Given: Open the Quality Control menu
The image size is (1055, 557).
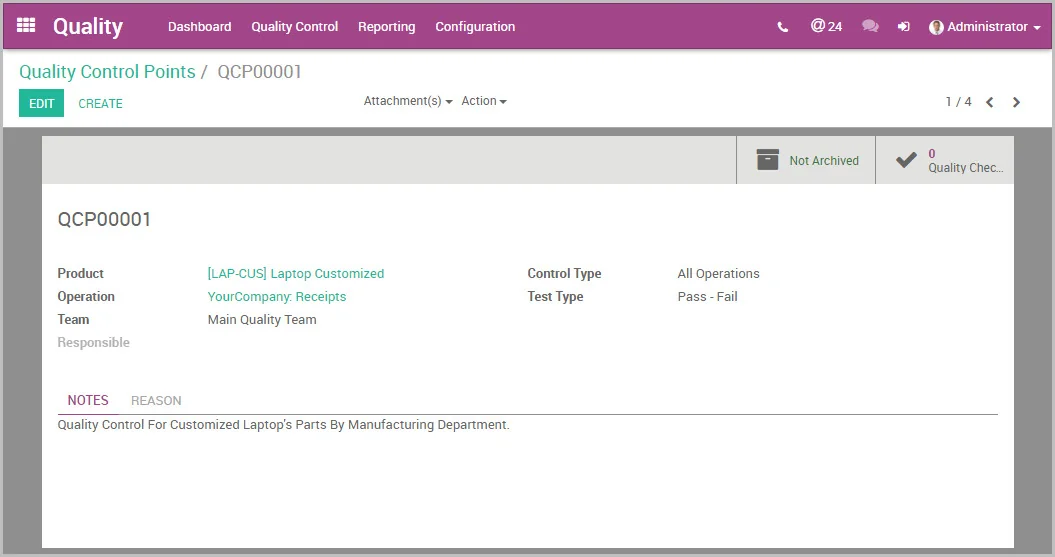Looking at the screenshot, I should (x=295, y=27).
